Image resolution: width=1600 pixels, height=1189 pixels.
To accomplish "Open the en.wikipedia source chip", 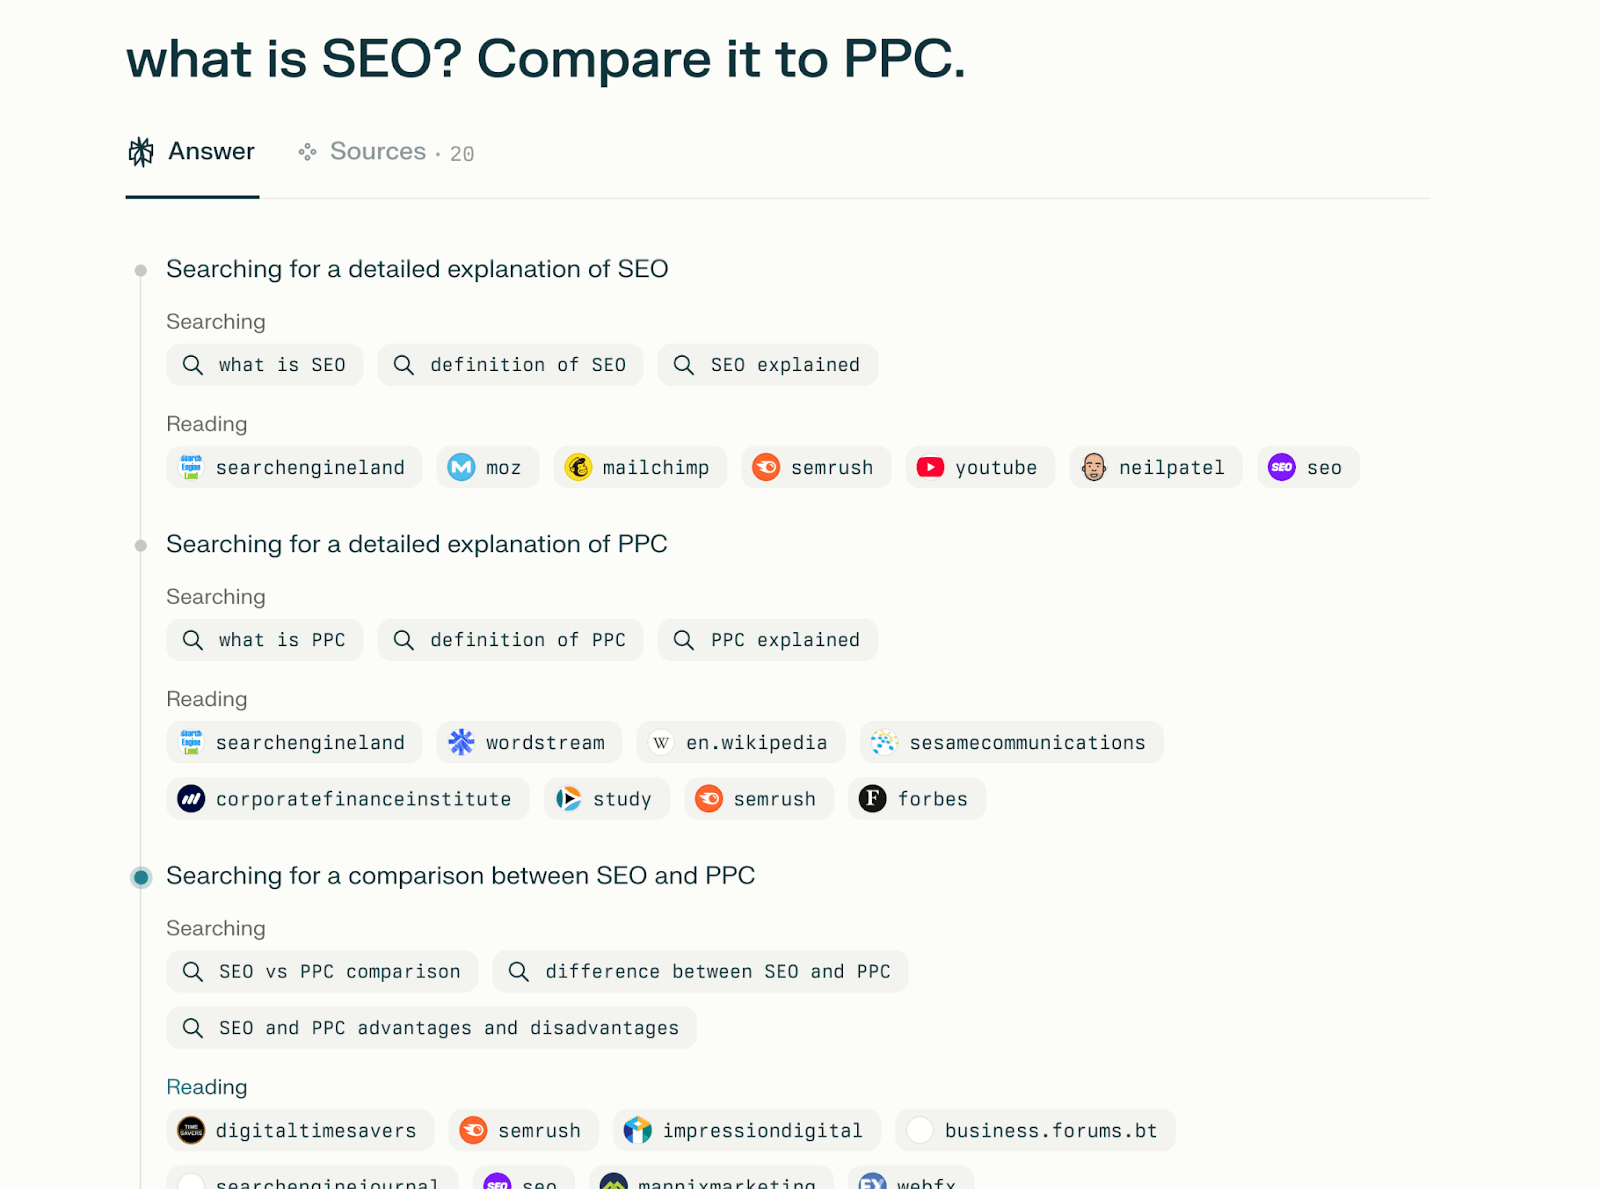I will tap(741, 742).
